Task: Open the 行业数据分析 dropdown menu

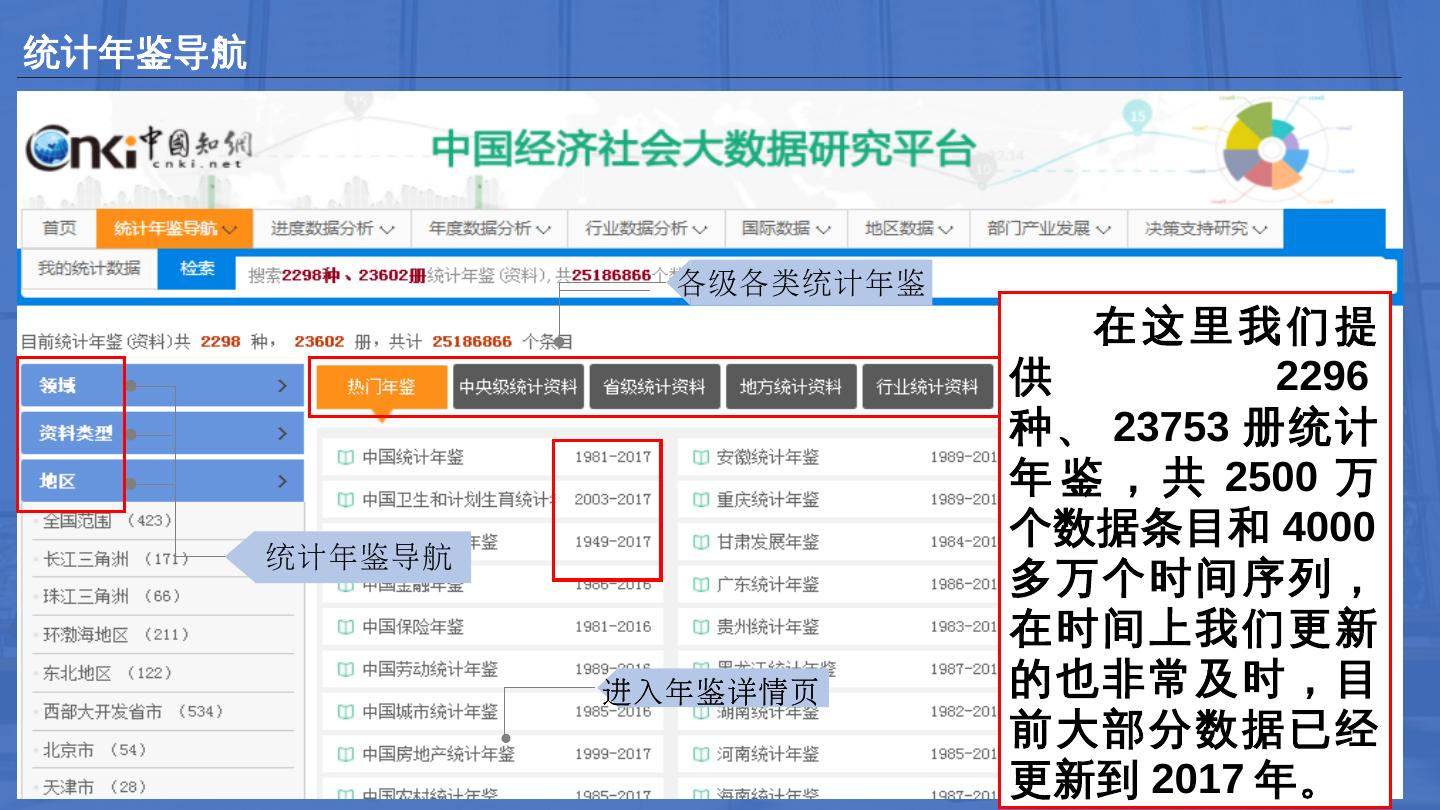Action: tap(646, 229)
